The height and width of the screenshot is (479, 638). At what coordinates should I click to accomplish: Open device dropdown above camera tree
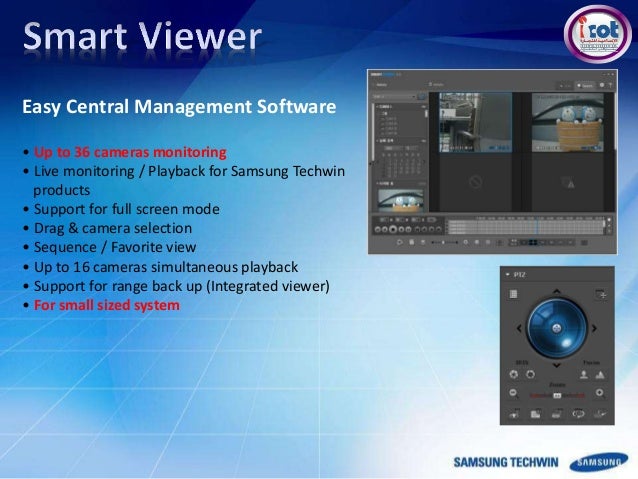click(394, 96)
